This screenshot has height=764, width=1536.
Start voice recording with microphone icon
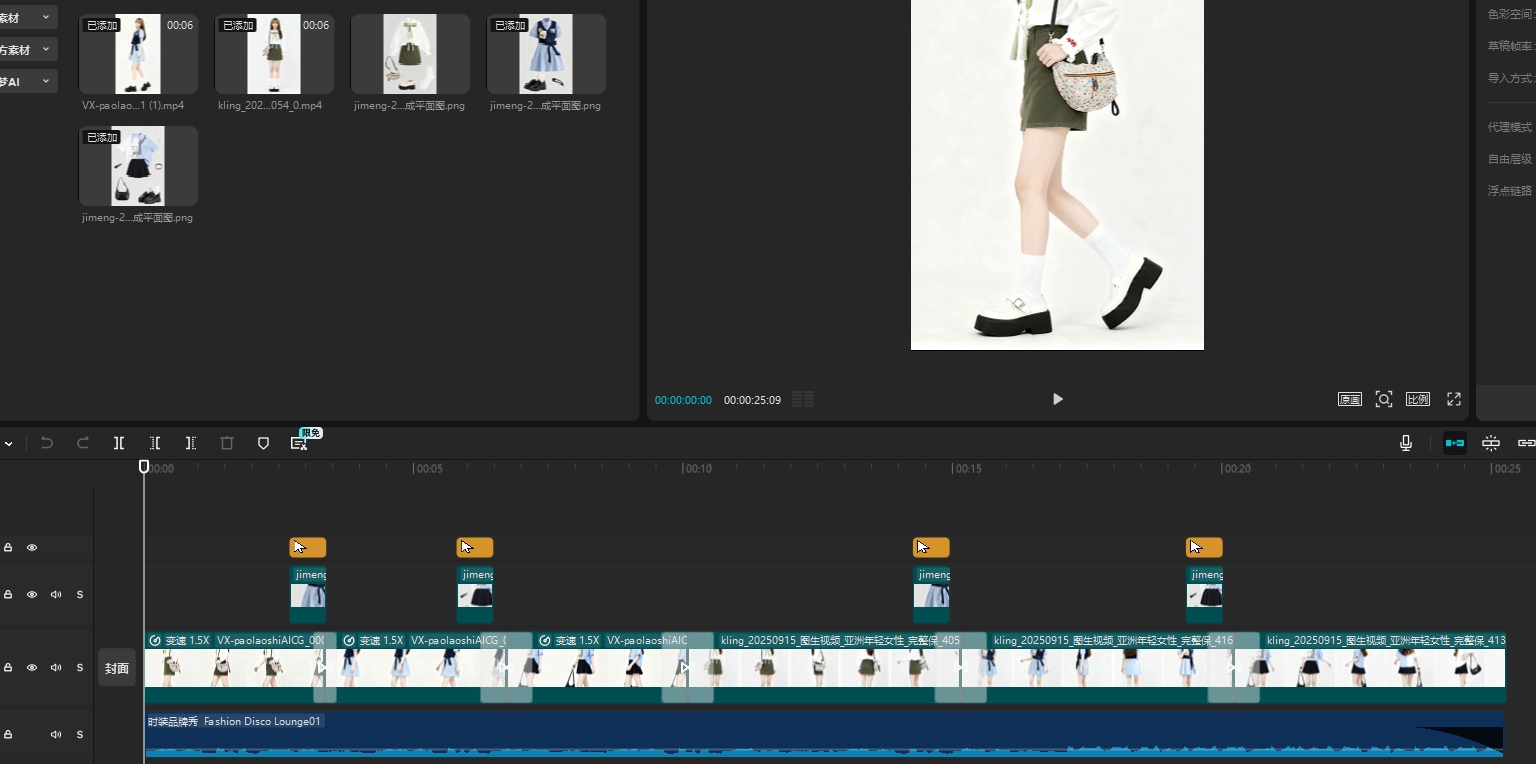[x=1406, y=443]
